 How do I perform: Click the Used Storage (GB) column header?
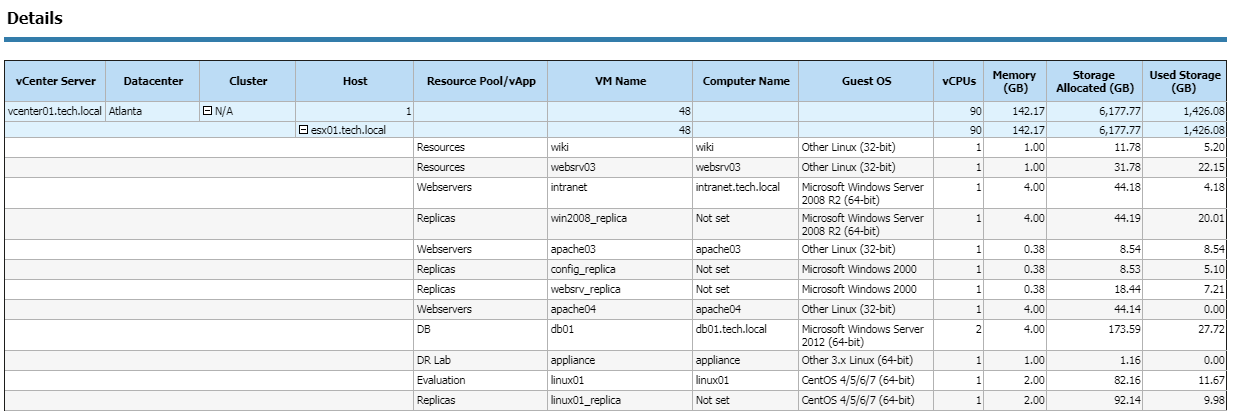pos(1185,81)
